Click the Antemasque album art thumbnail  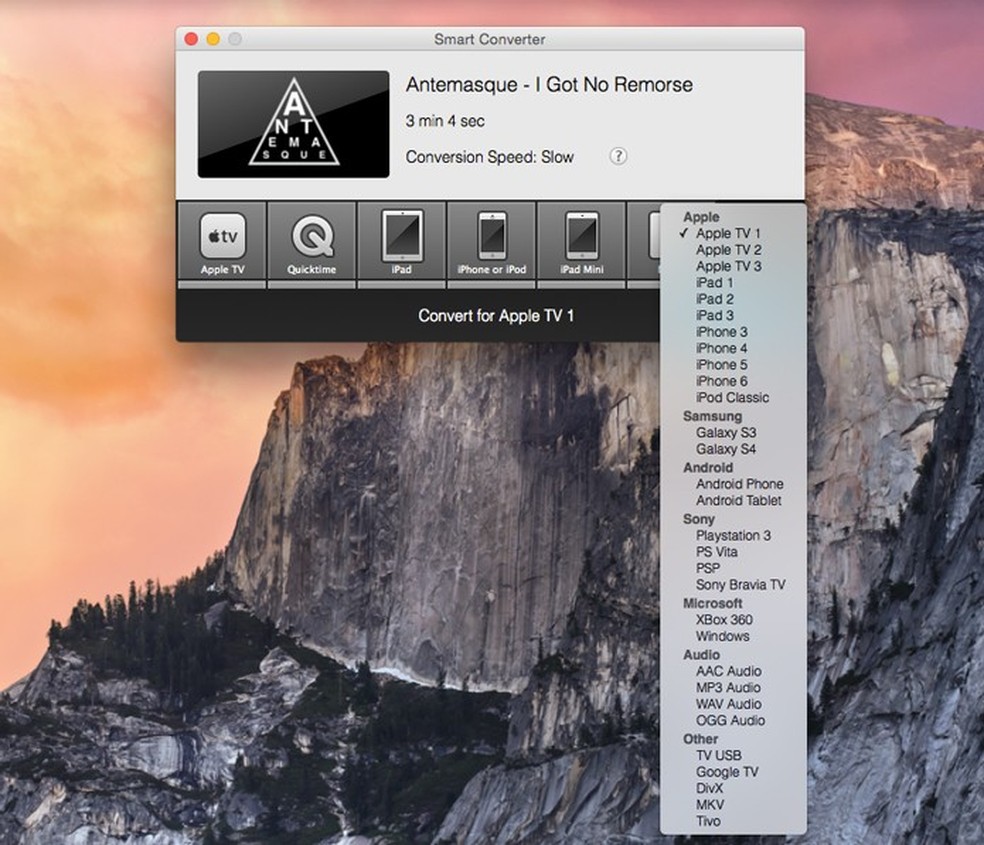[293, 124]
